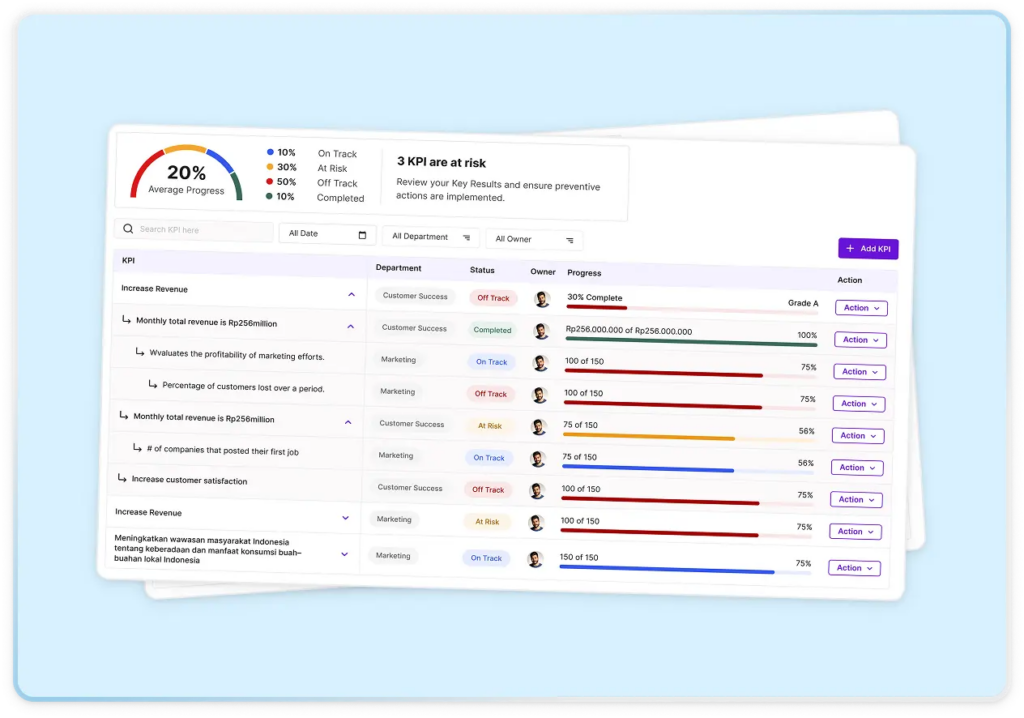
Task: Open Action dropdown for the Completed row
Action: tap(860, 340)
